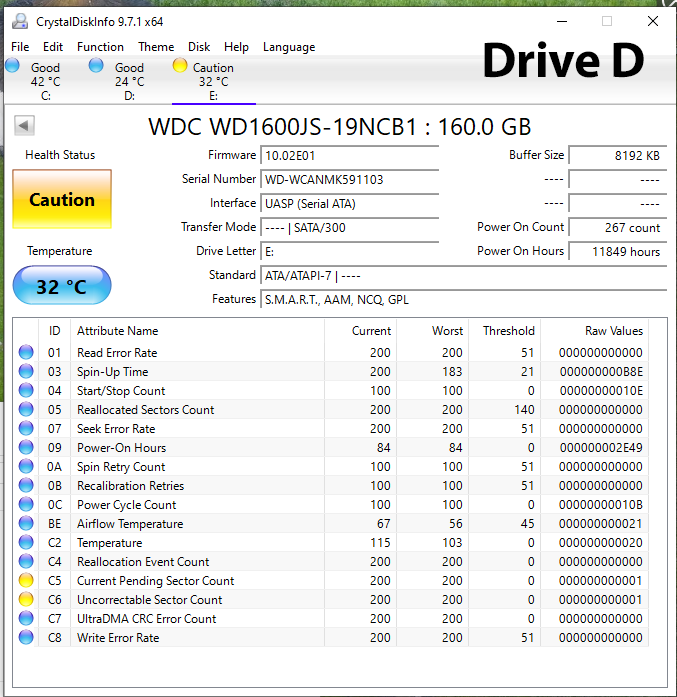Click yellow orb of Current Pending Sector Count
The image size is (677, 697).
click(26, 581)
